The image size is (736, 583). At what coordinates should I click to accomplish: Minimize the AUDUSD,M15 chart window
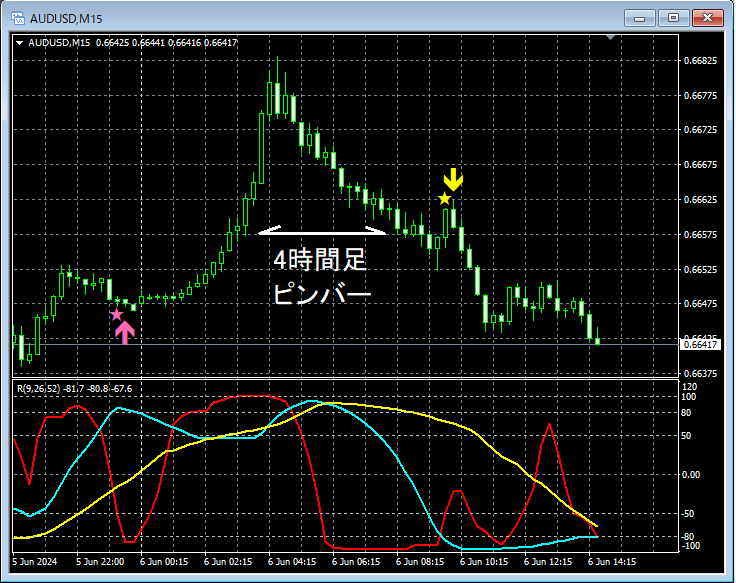click(639, 18)
